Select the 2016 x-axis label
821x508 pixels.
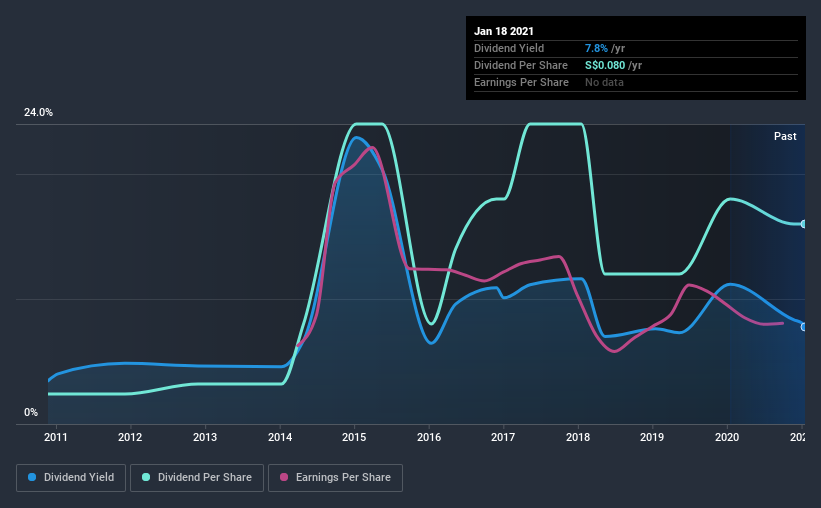pos(429,437)
